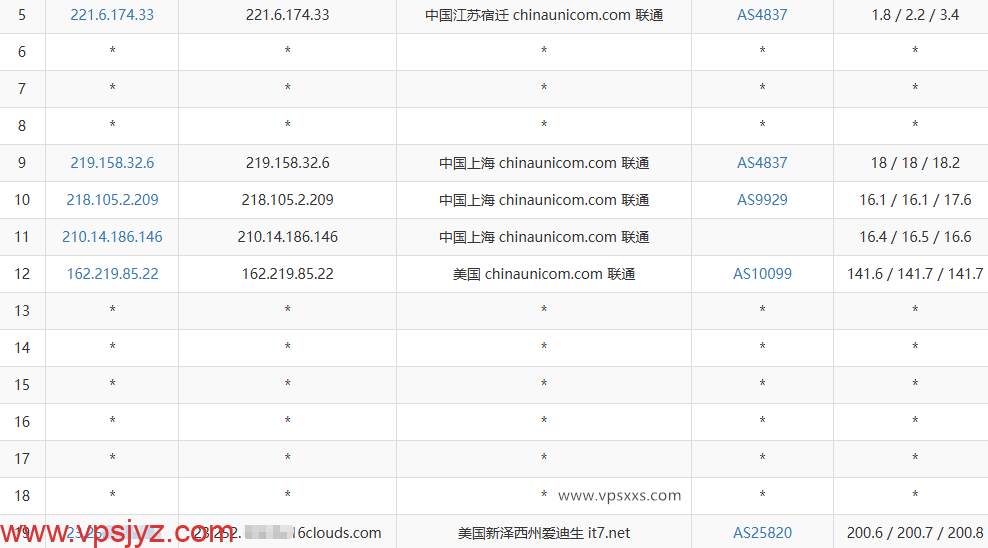Select location text 美国 chinaunicom.com 联通
The height and width of the screenshot is (548, 988).
click(x=544, y=274)
